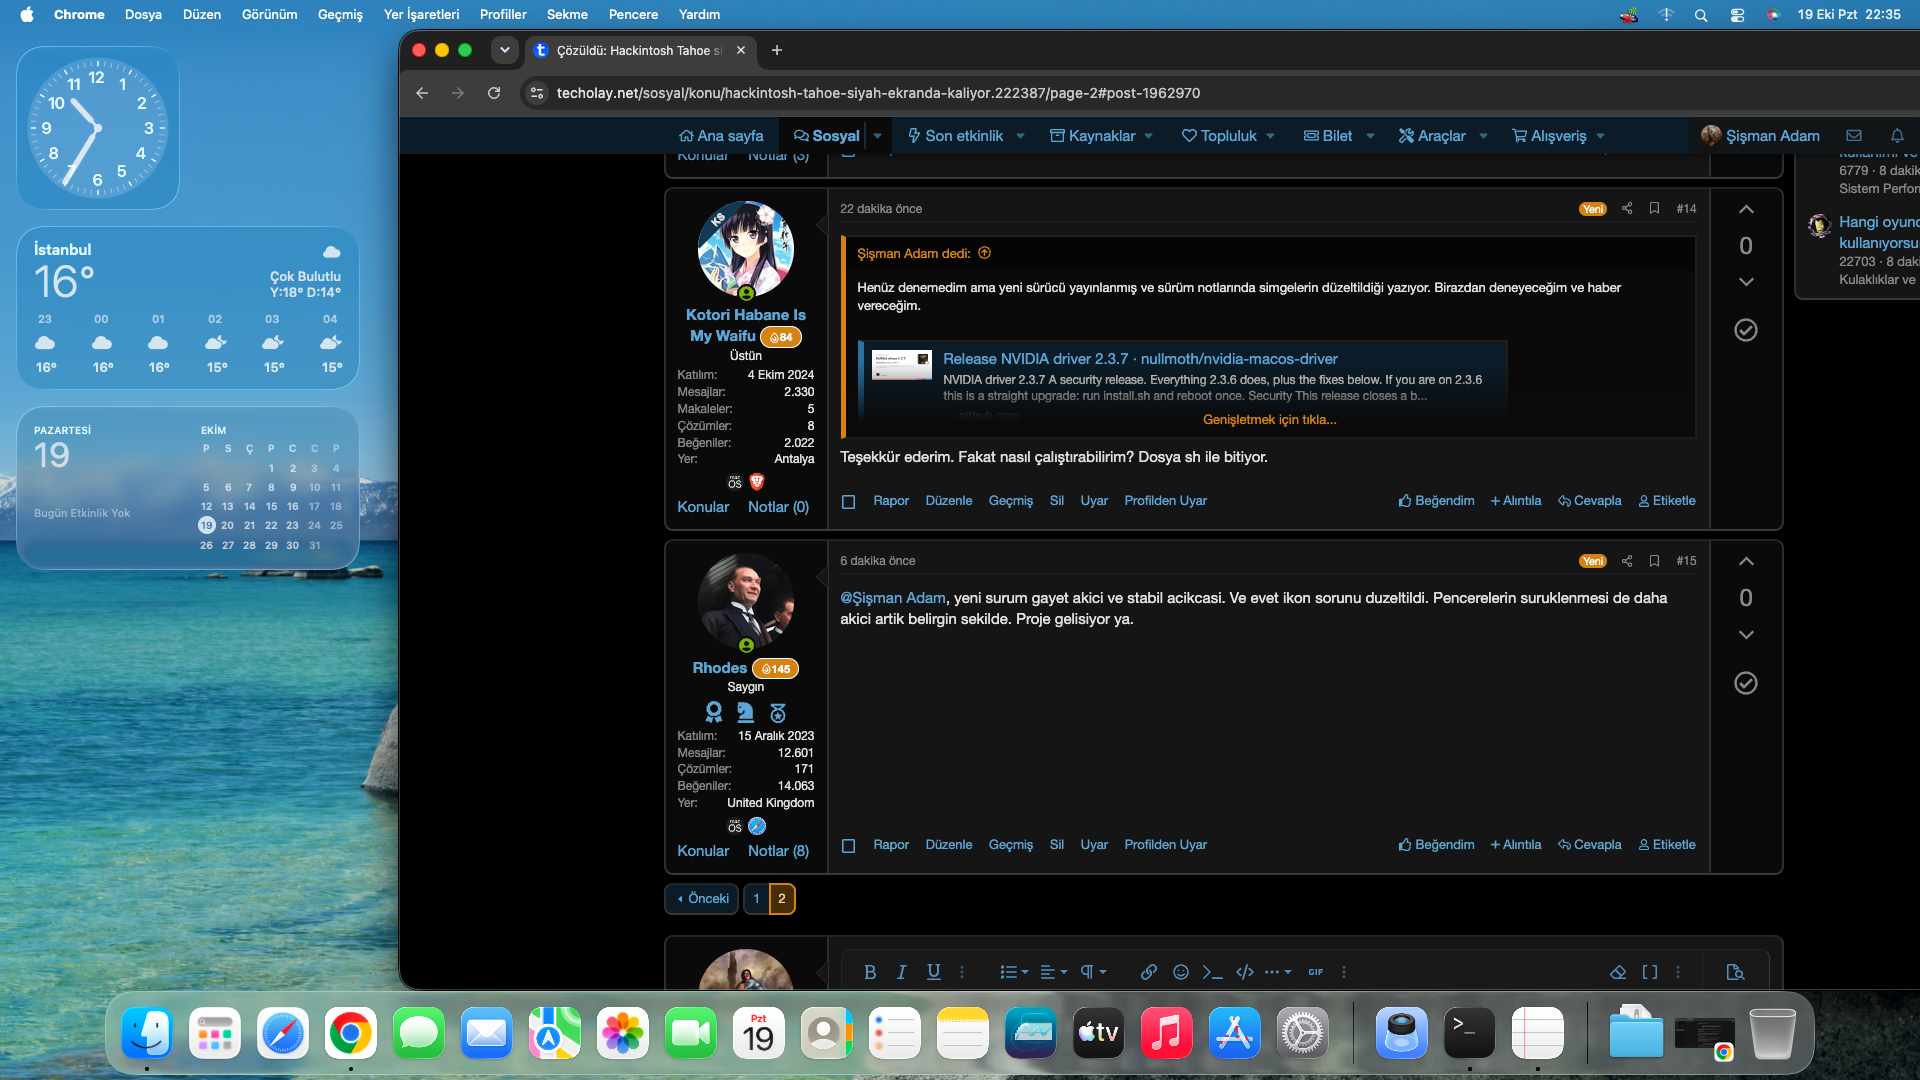Image resolution: width=1920 pixels, height=1080 pixels.
Task: Expand the Sosyal menu dropdown arrow
Action: (878, 136)
